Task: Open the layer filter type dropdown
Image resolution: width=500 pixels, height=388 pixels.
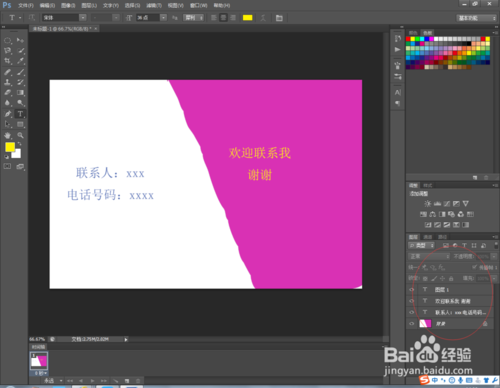Action: pyautogui.click(x=421, y=245)
